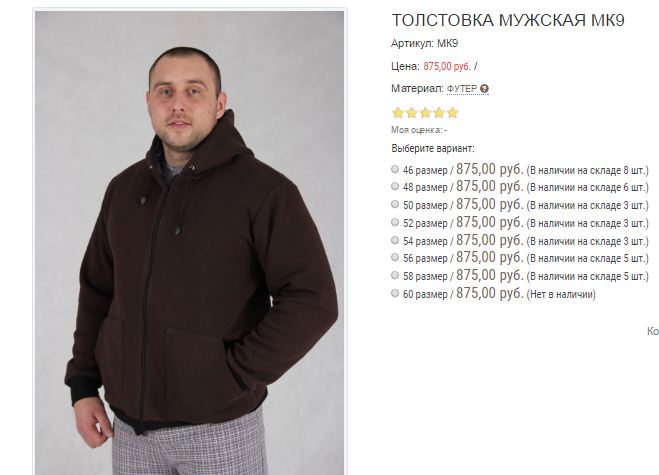Select 54 размер radio button
Image resolution: width=659 pixels, height=475 pixels.
coord(395,240)
